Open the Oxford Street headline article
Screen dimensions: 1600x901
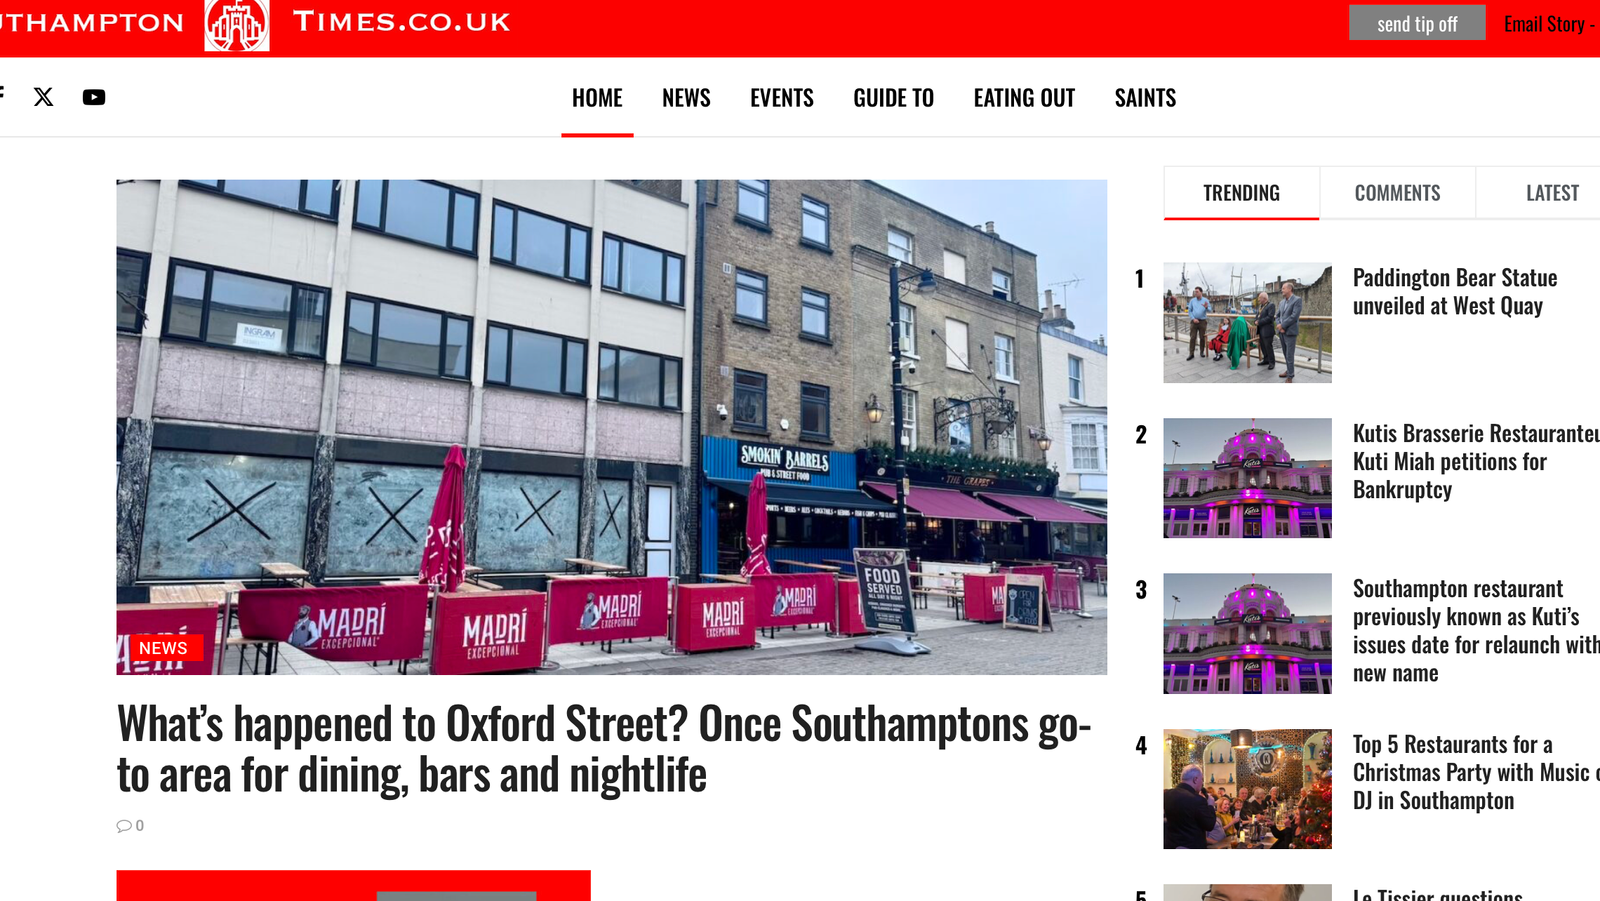604,749
